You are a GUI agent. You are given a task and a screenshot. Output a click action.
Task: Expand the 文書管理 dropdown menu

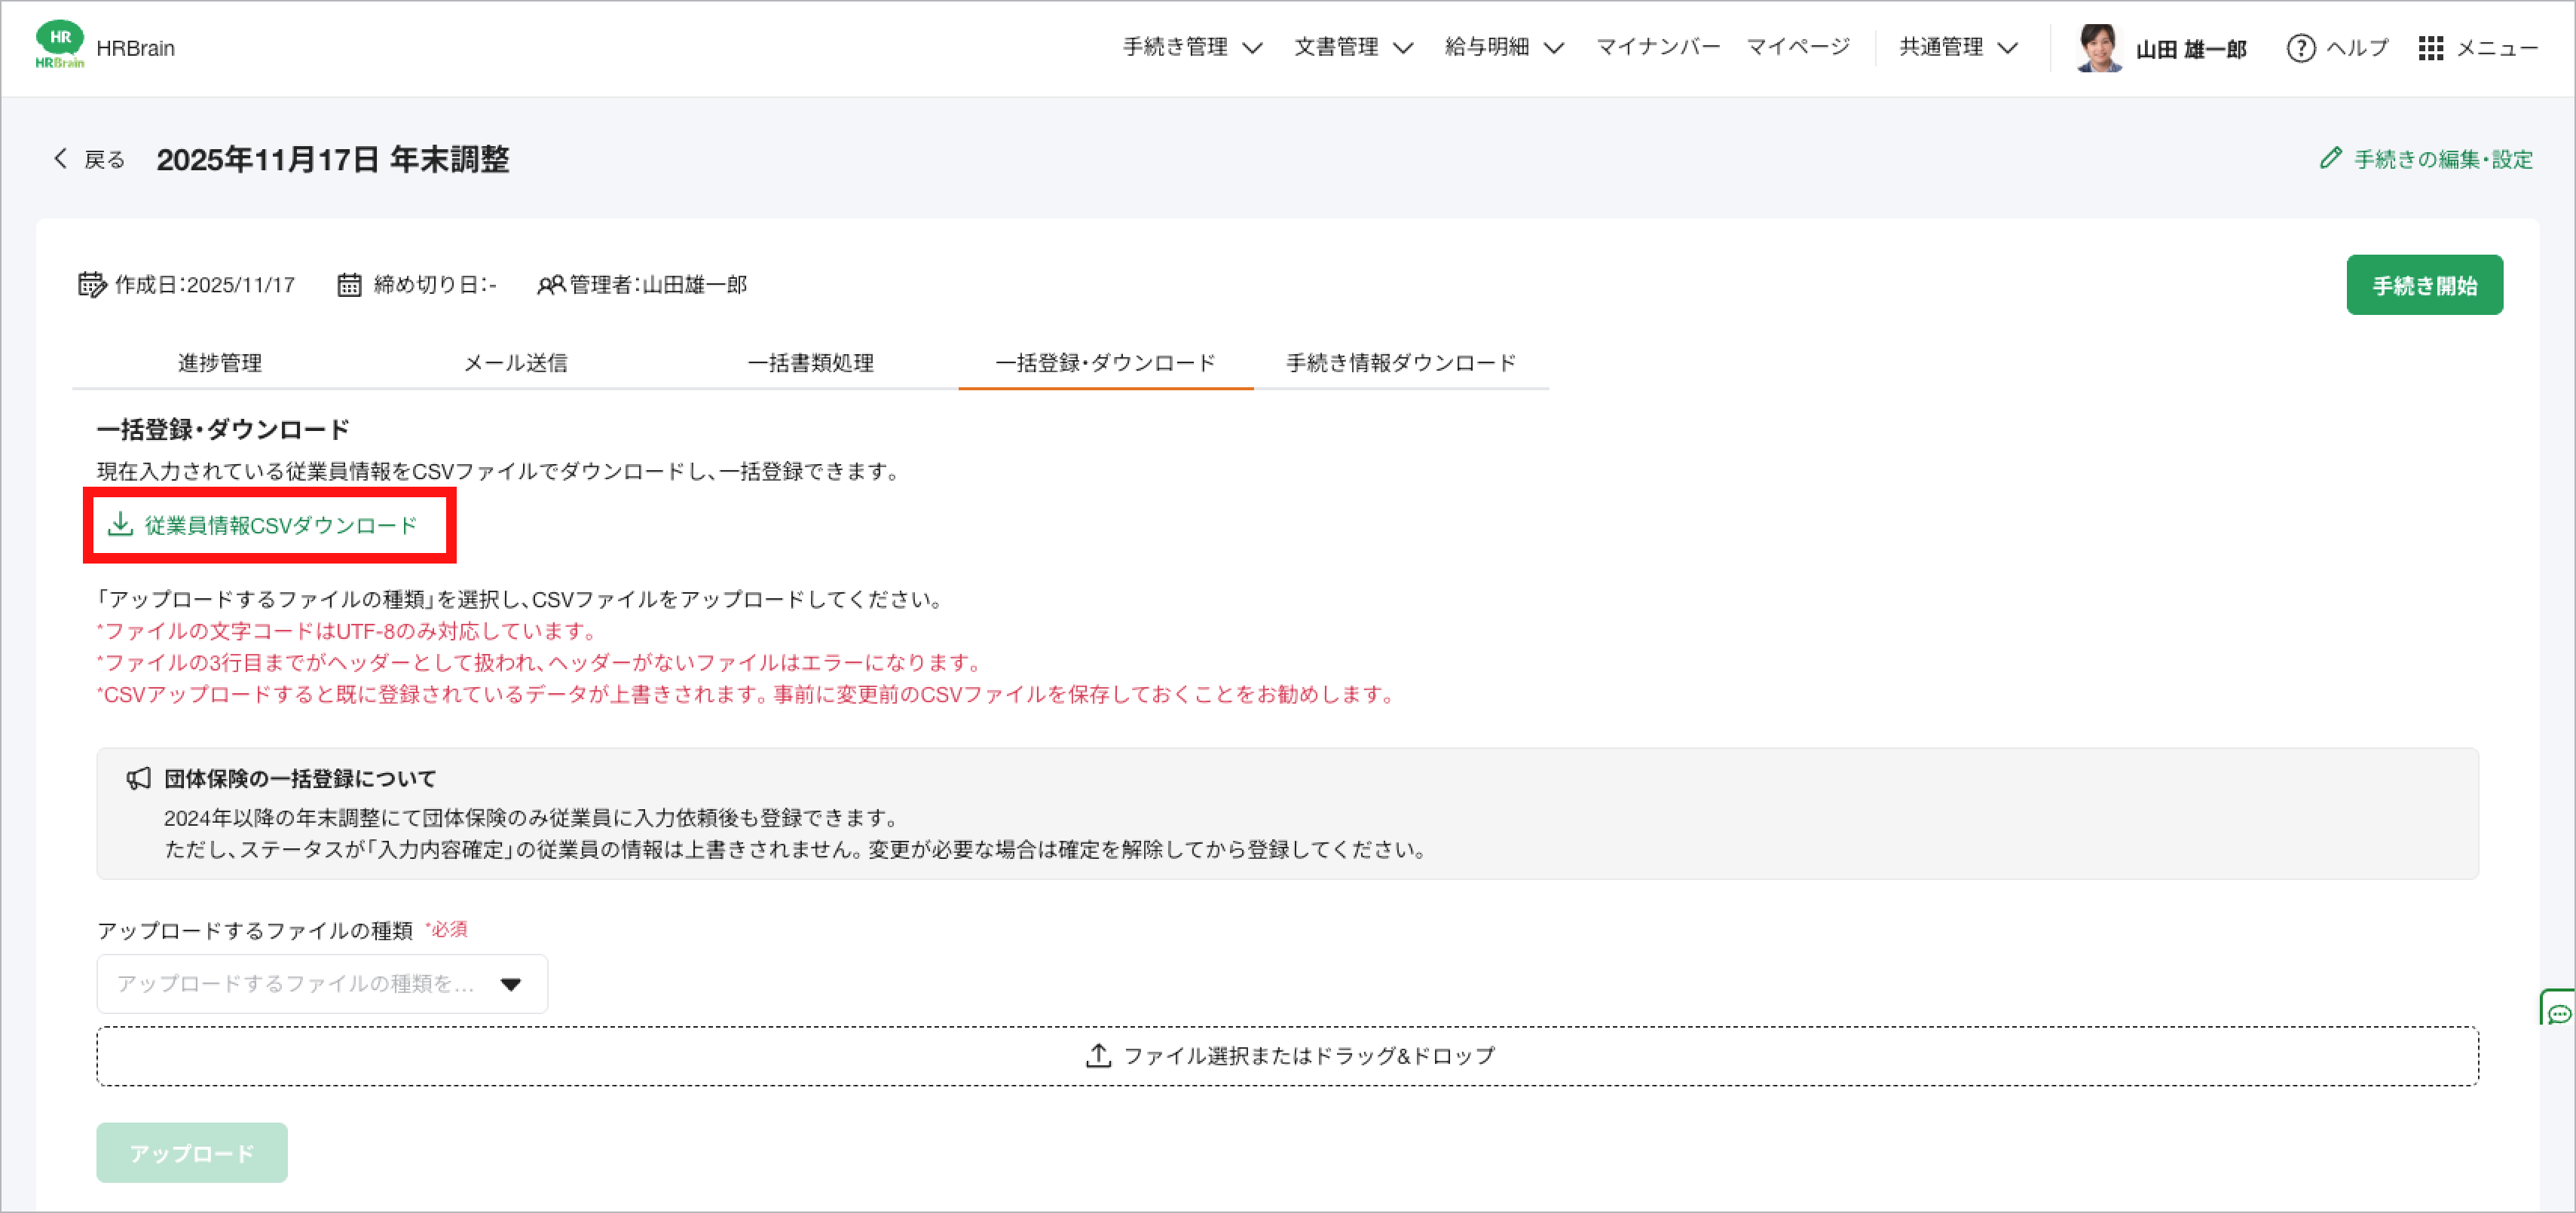pyautogui.click(x=1353, y=48)
